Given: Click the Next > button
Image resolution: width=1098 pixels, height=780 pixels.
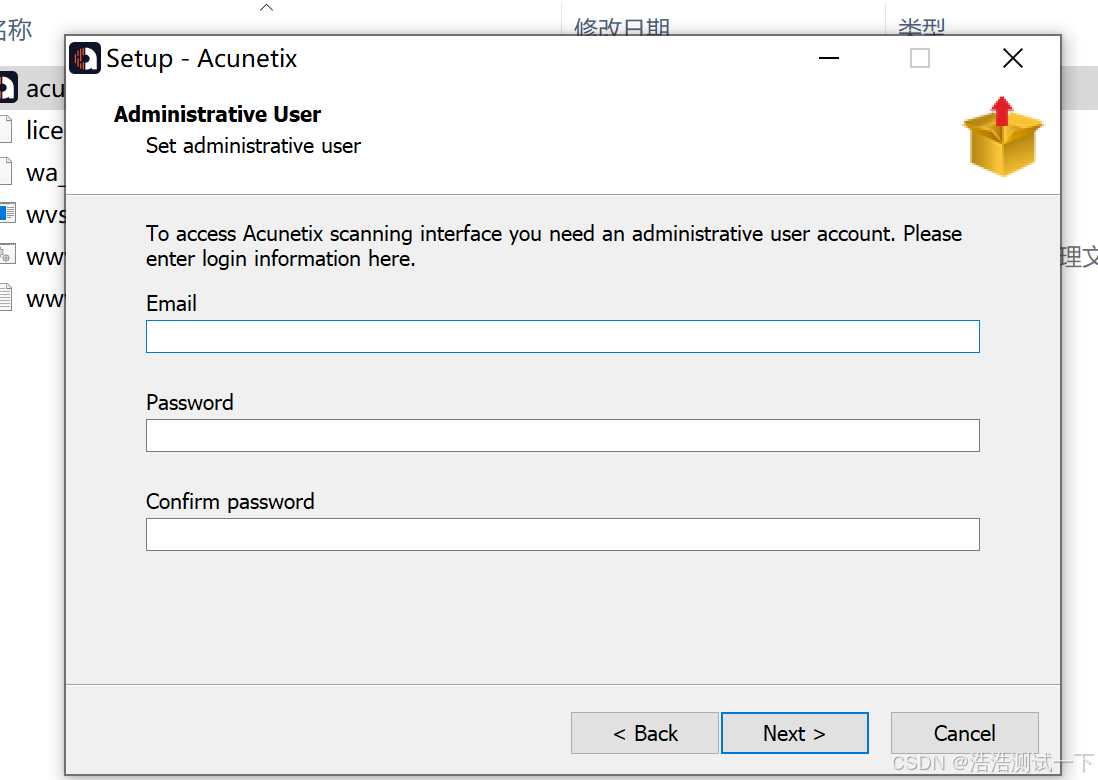Looking at the screenshot, I should (x=794, y=733).
